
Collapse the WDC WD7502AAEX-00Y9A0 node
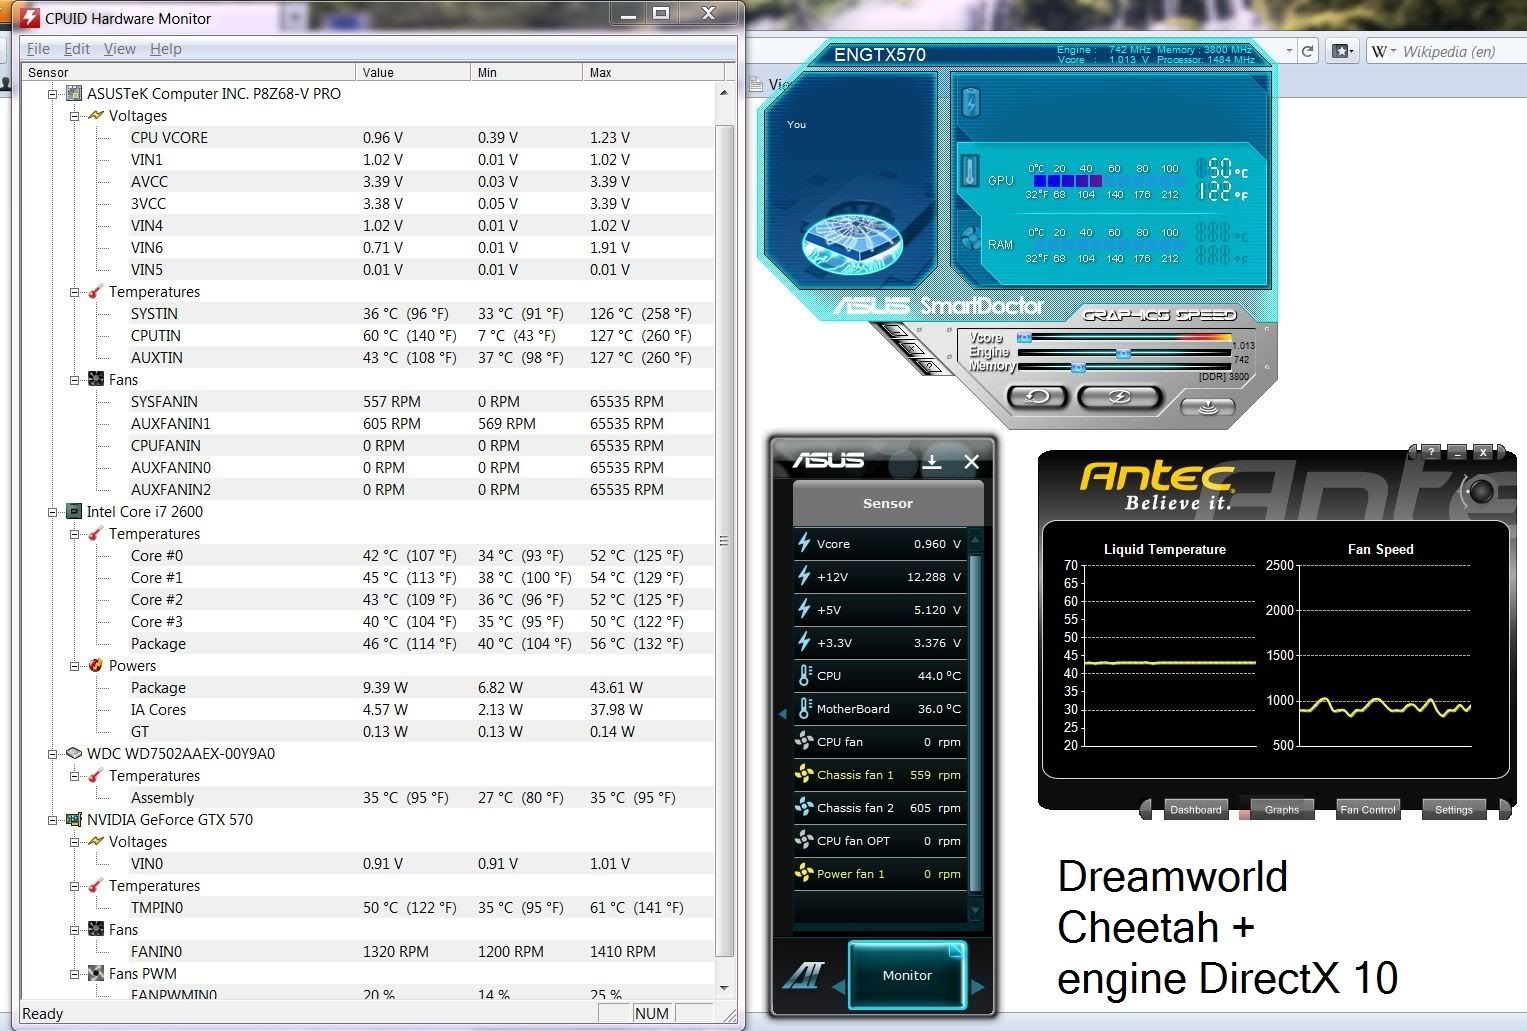pos(52,754)
